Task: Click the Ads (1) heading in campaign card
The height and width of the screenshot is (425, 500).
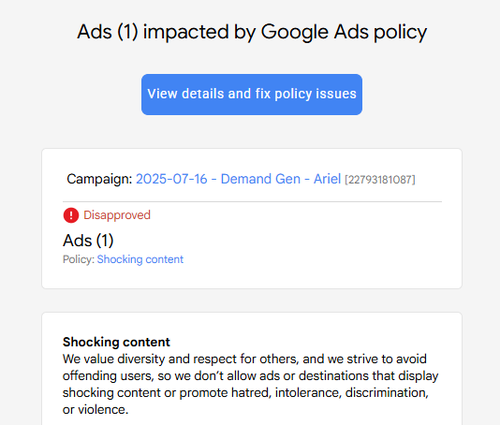Action: (x=88, y=240)
